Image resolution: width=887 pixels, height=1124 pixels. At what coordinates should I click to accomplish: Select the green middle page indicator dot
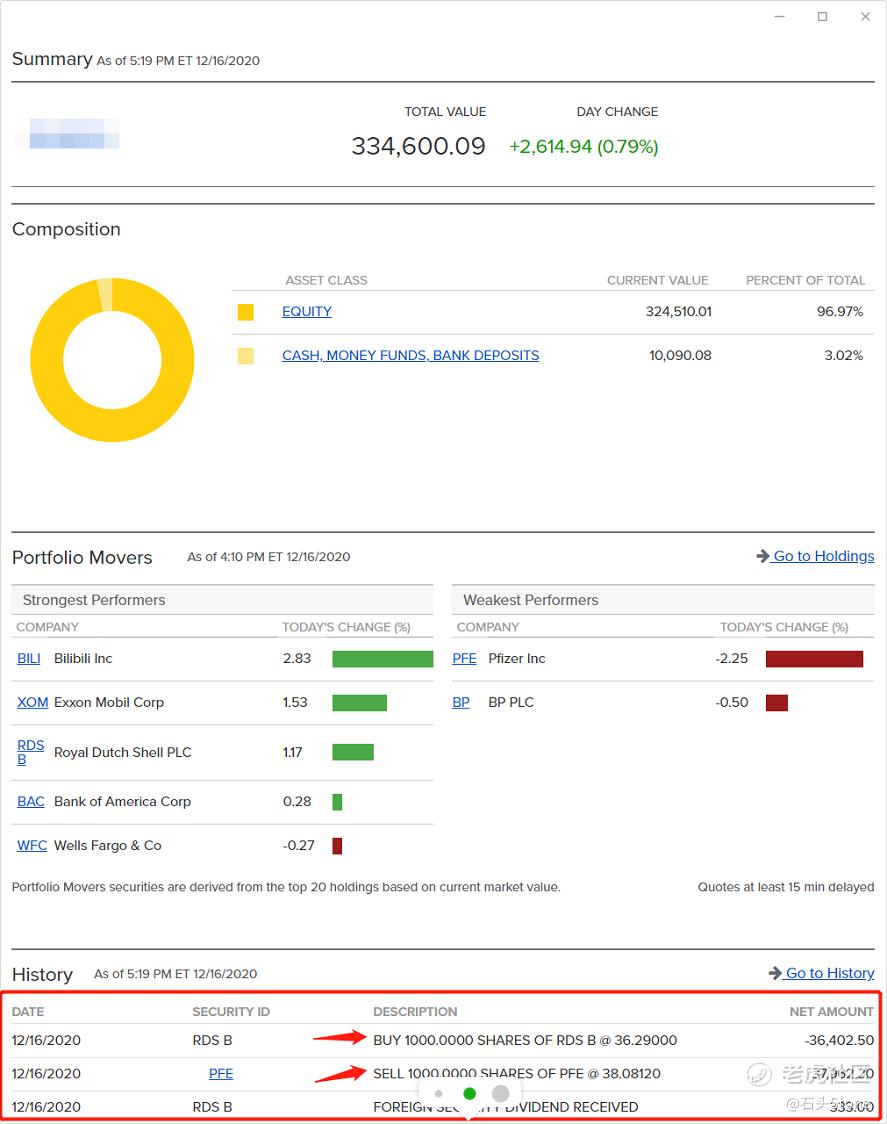[x=470, y=1094]
